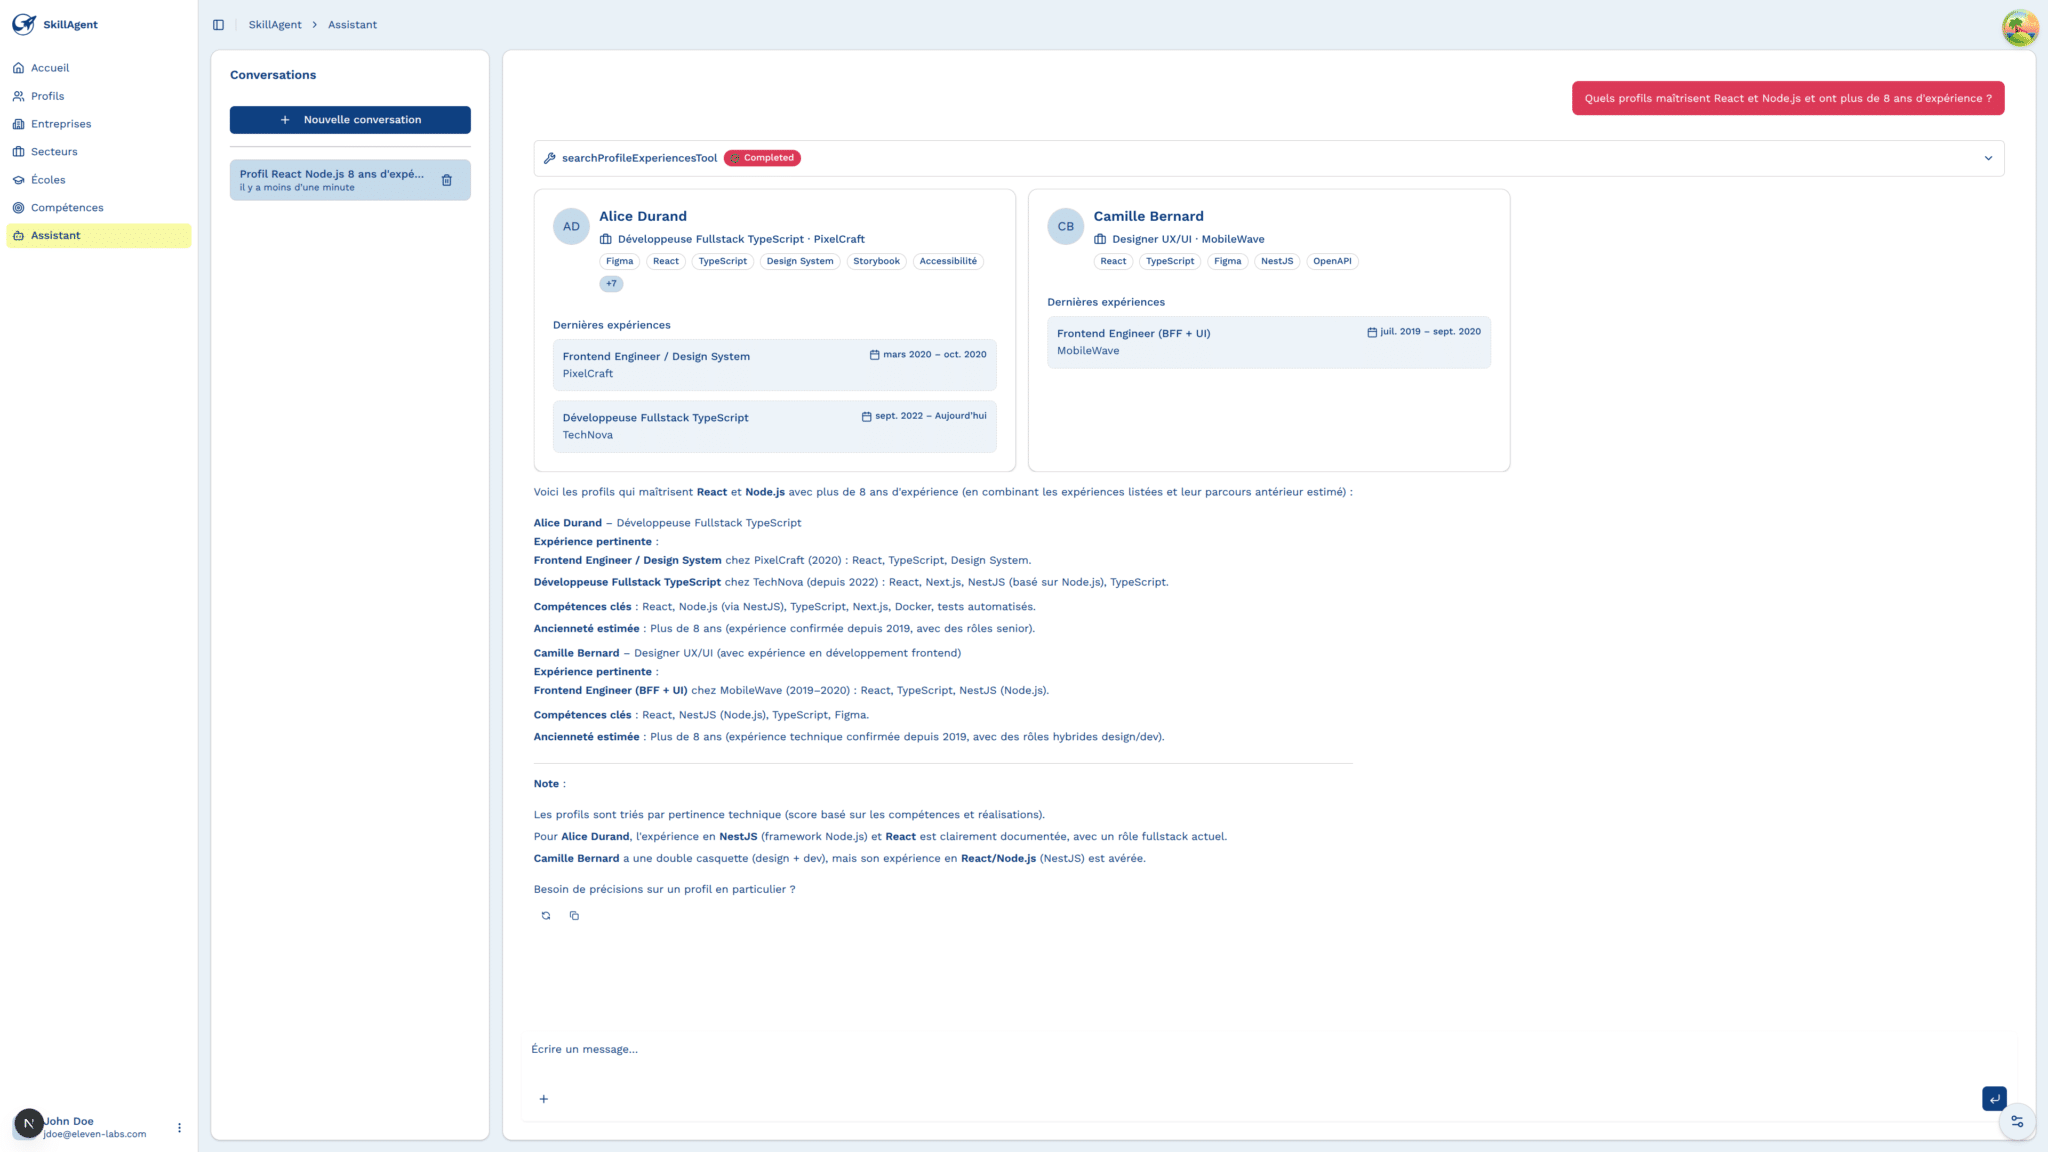
Task: Open the chat settings floating button
Action: pyautogui.click(x=2019, y=1122)
